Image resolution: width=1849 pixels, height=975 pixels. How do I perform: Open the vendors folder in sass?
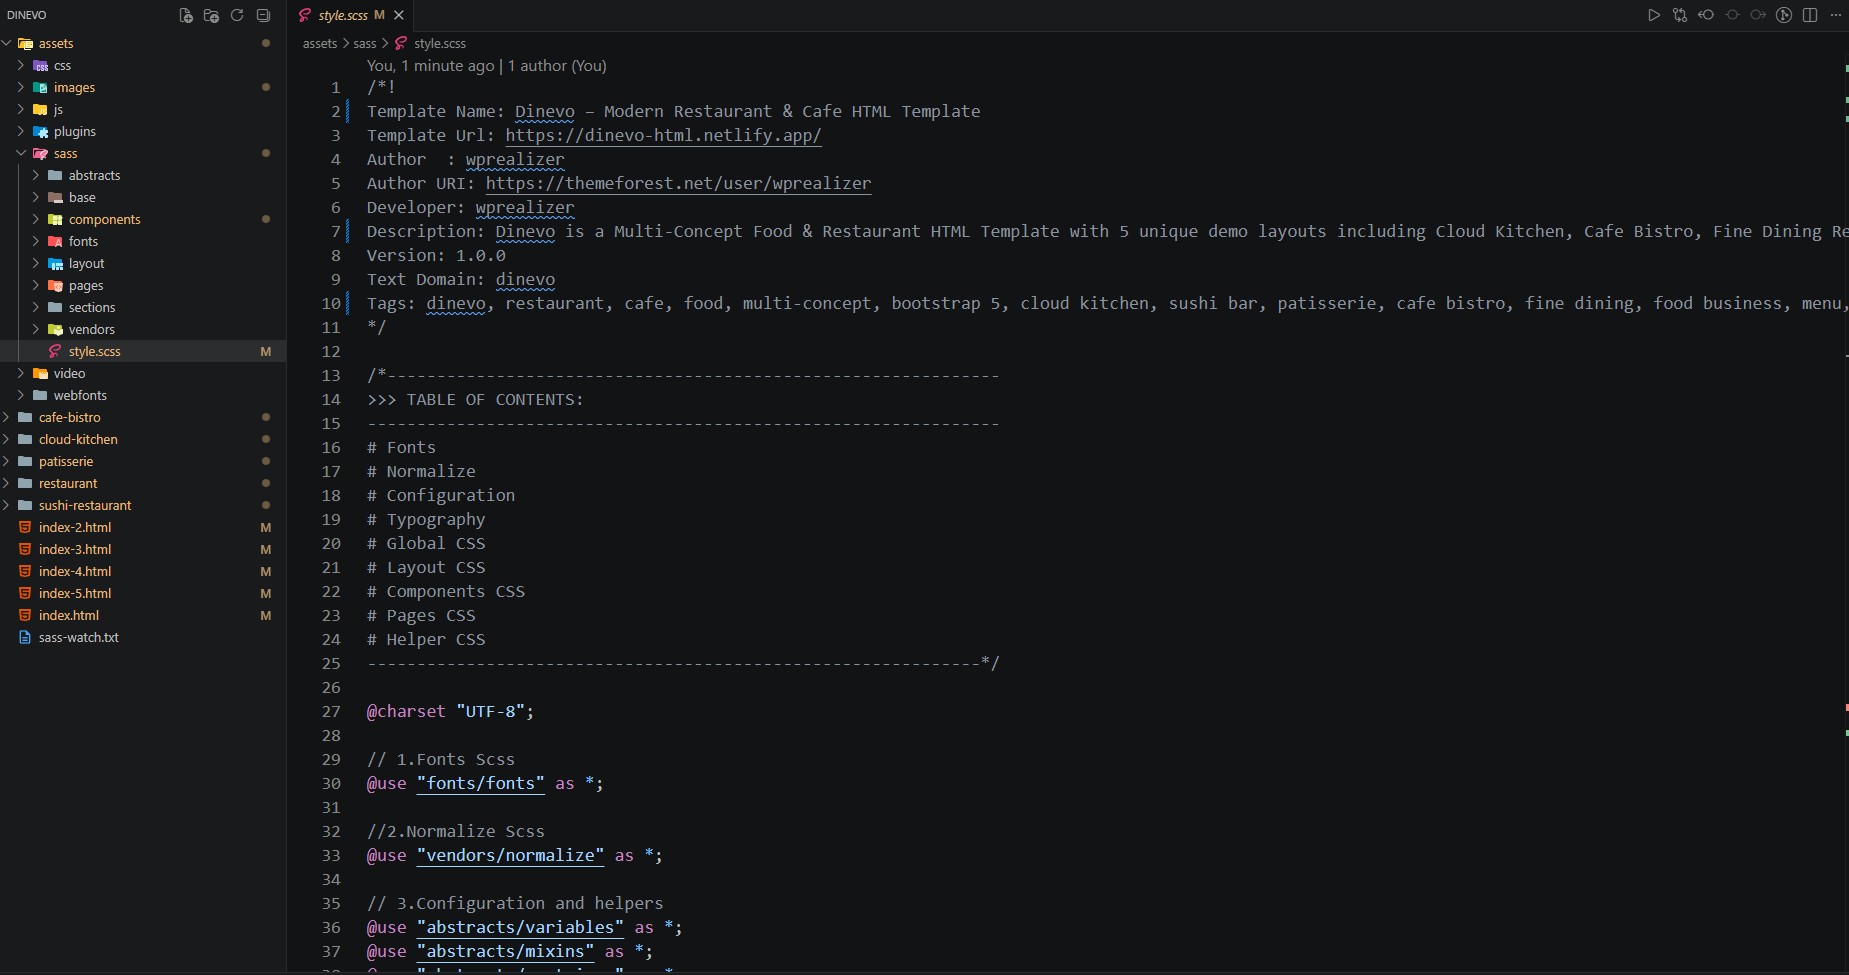(143, 329)
